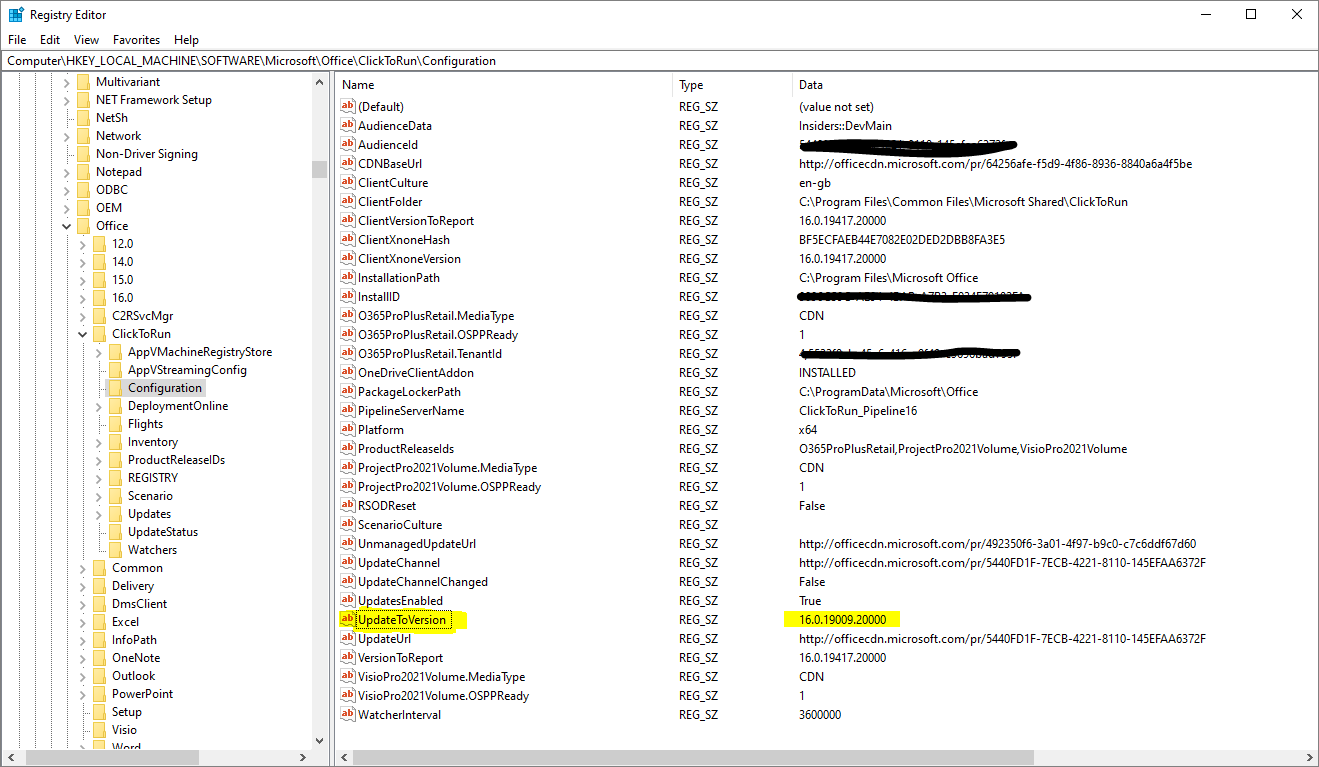Click the string icon for UpdatesEnabled
Screen dimensions: 1319x767
pyautogui.click(x=348, y=600)
